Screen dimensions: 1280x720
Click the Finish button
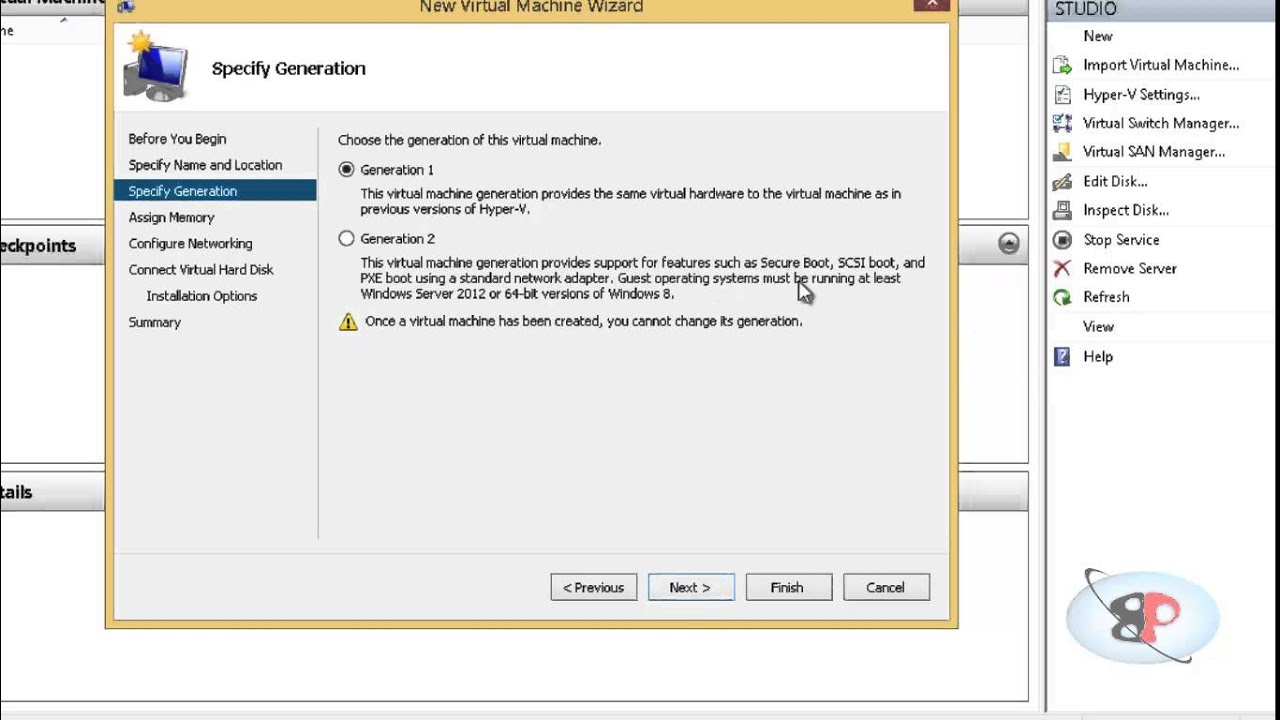787,588
